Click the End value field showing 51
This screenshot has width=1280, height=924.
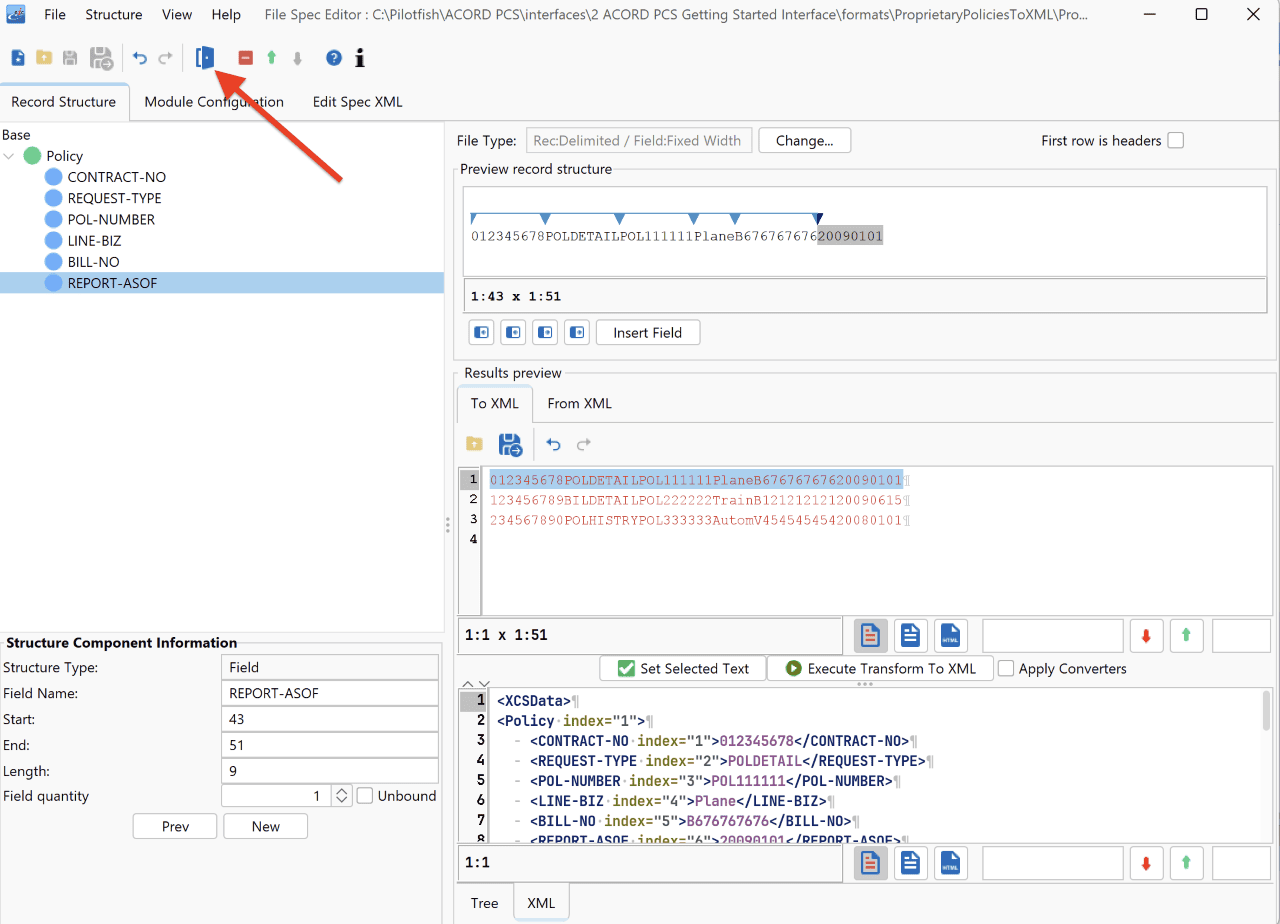329,745
